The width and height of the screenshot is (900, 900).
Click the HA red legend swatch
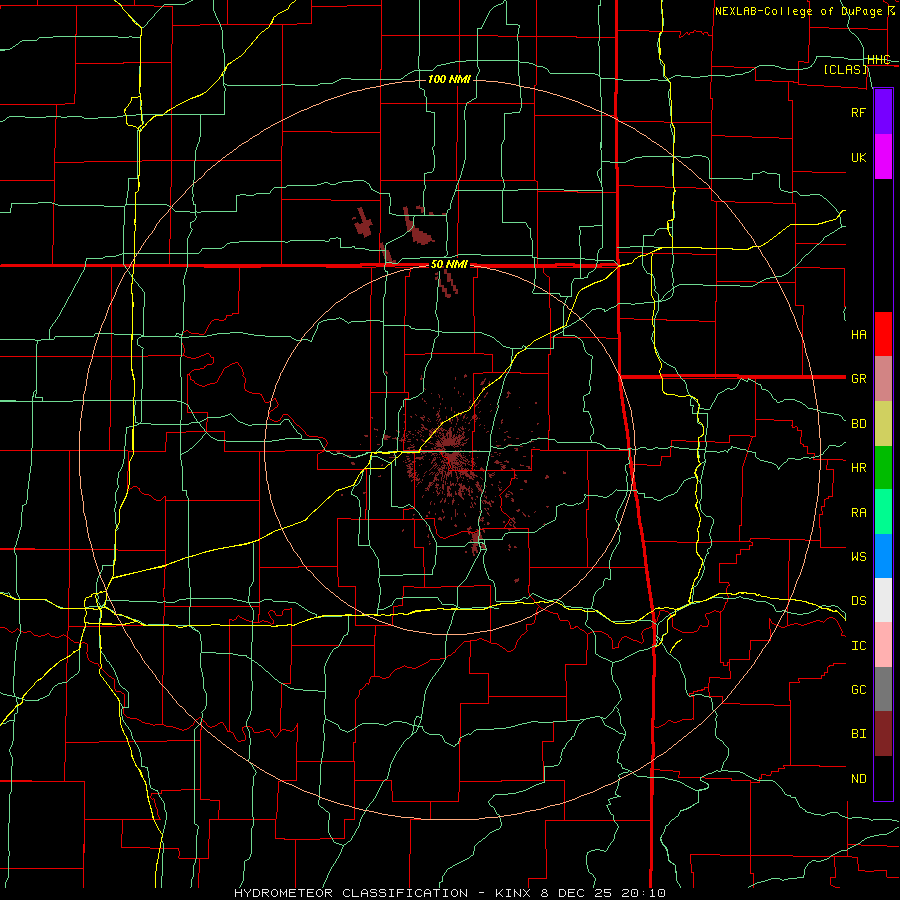pyautogui.click(x=883, y=334)
